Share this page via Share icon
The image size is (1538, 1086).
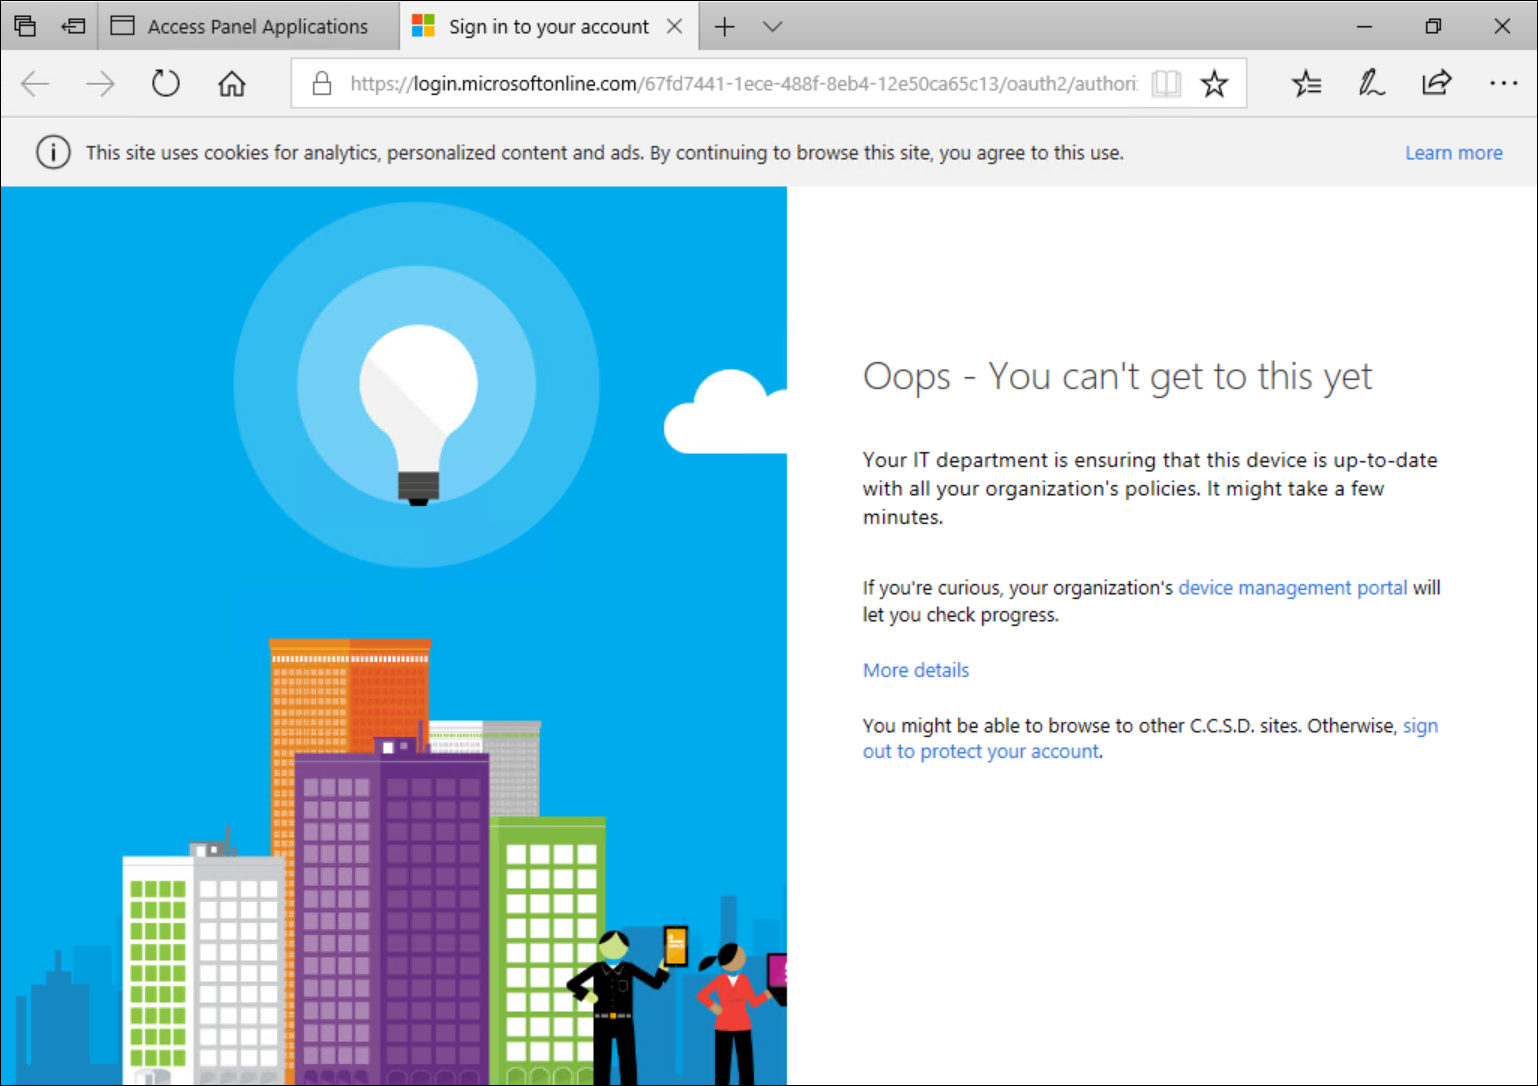pyautogui.click(x=1436, y=84)
